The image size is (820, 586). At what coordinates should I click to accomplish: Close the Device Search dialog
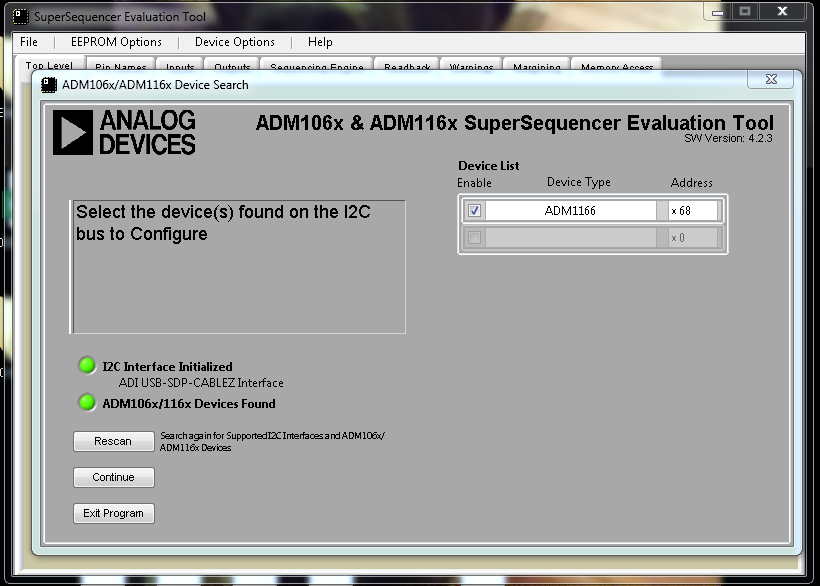click(x=771, y=79)
